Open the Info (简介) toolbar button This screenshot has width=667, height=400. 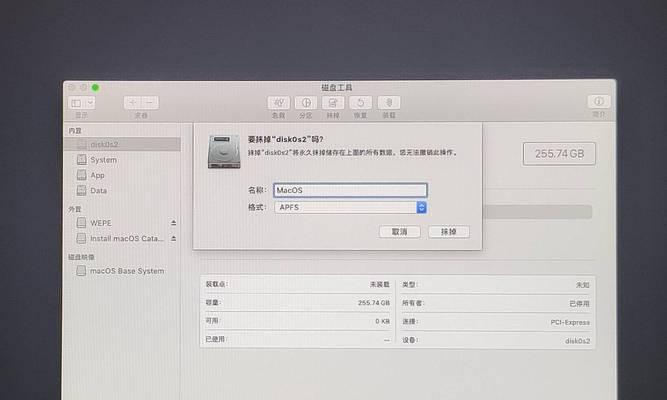[x=599, y=101]
